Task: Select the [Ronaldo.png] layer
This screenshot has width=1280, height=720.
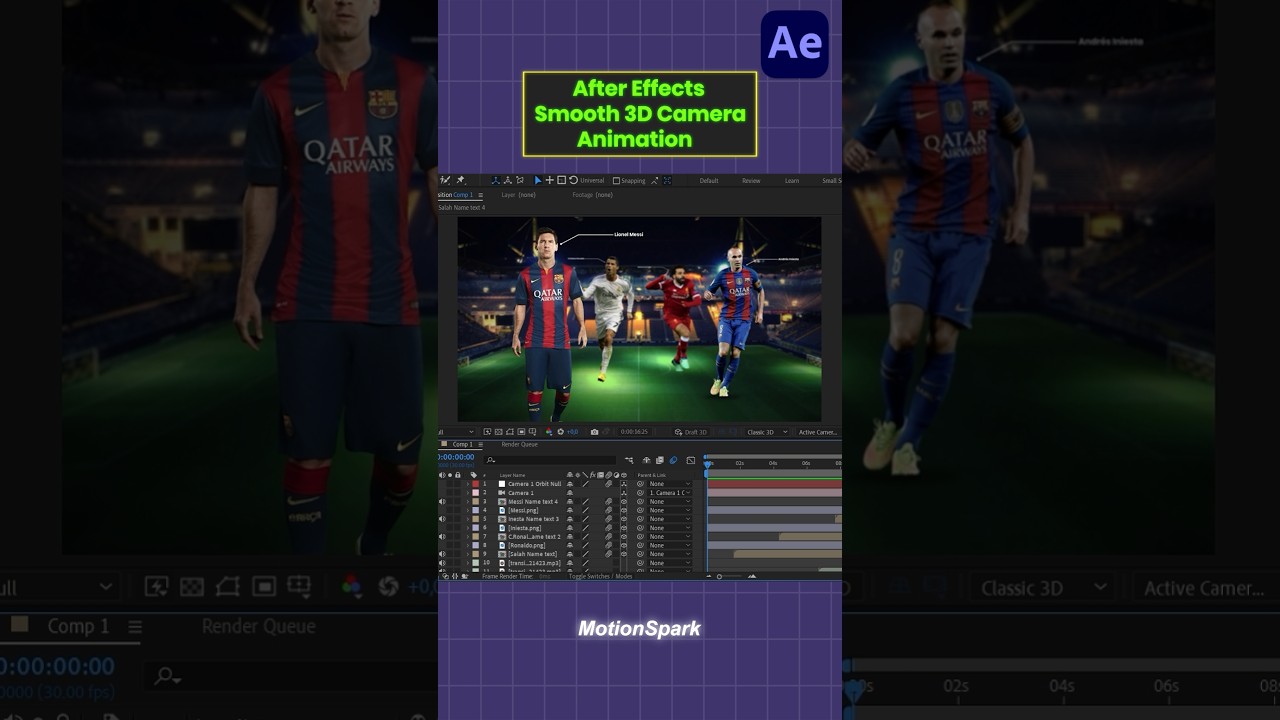Action: coord(527,545)
